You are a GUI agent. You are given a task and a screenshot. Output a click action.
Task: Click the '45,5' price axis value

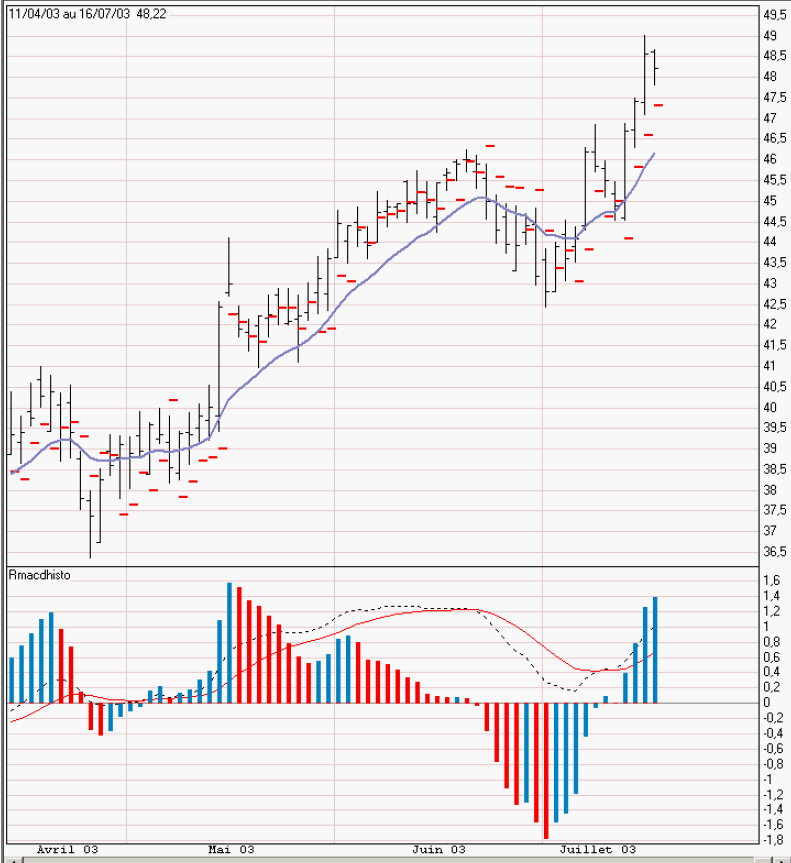pos(774,180)
